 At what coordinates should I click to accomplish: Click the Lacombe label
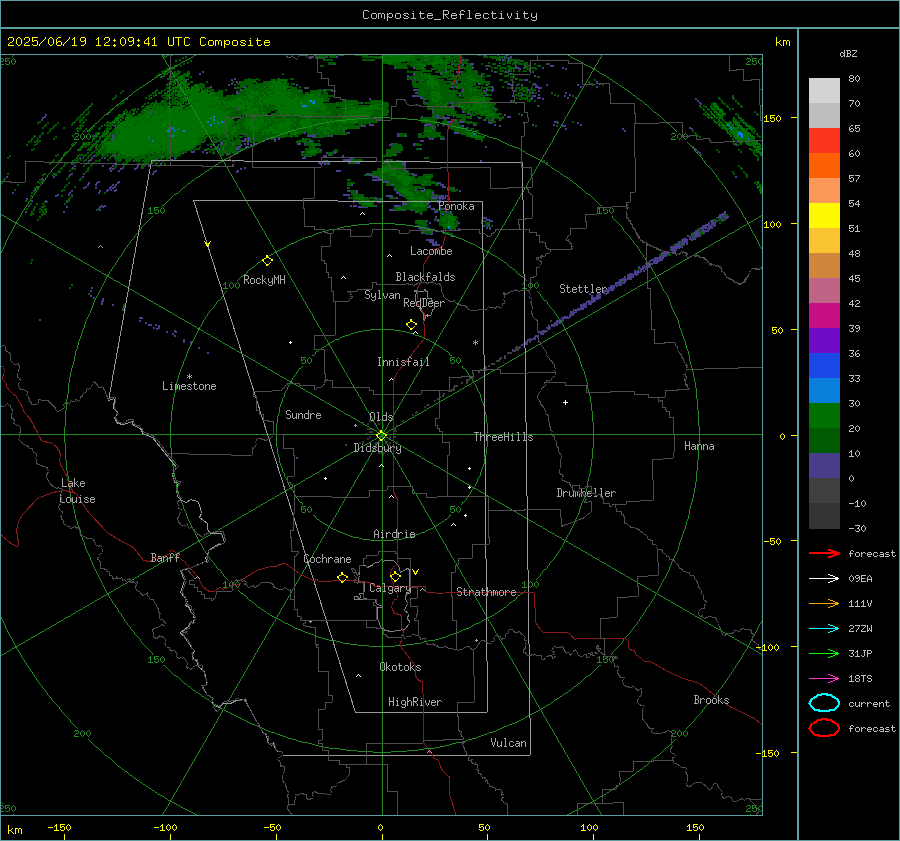pos(431,251)
